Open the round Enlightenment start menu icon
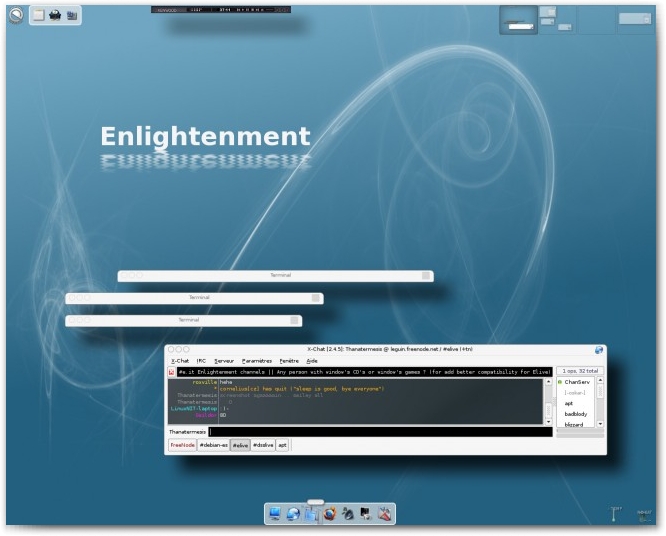Image resolution: width=666 pixels, height=536 pixels. pos(16,16)
